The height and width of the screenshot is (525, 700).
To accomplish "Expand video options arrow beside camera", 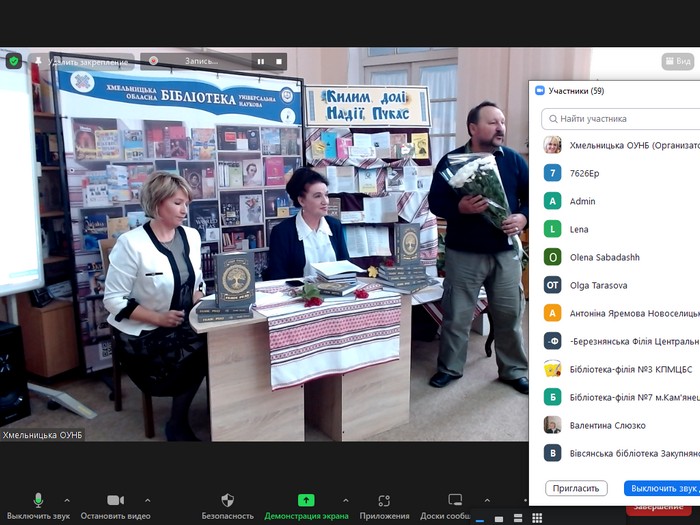I will pyautogui.click(x=148, y=500).
